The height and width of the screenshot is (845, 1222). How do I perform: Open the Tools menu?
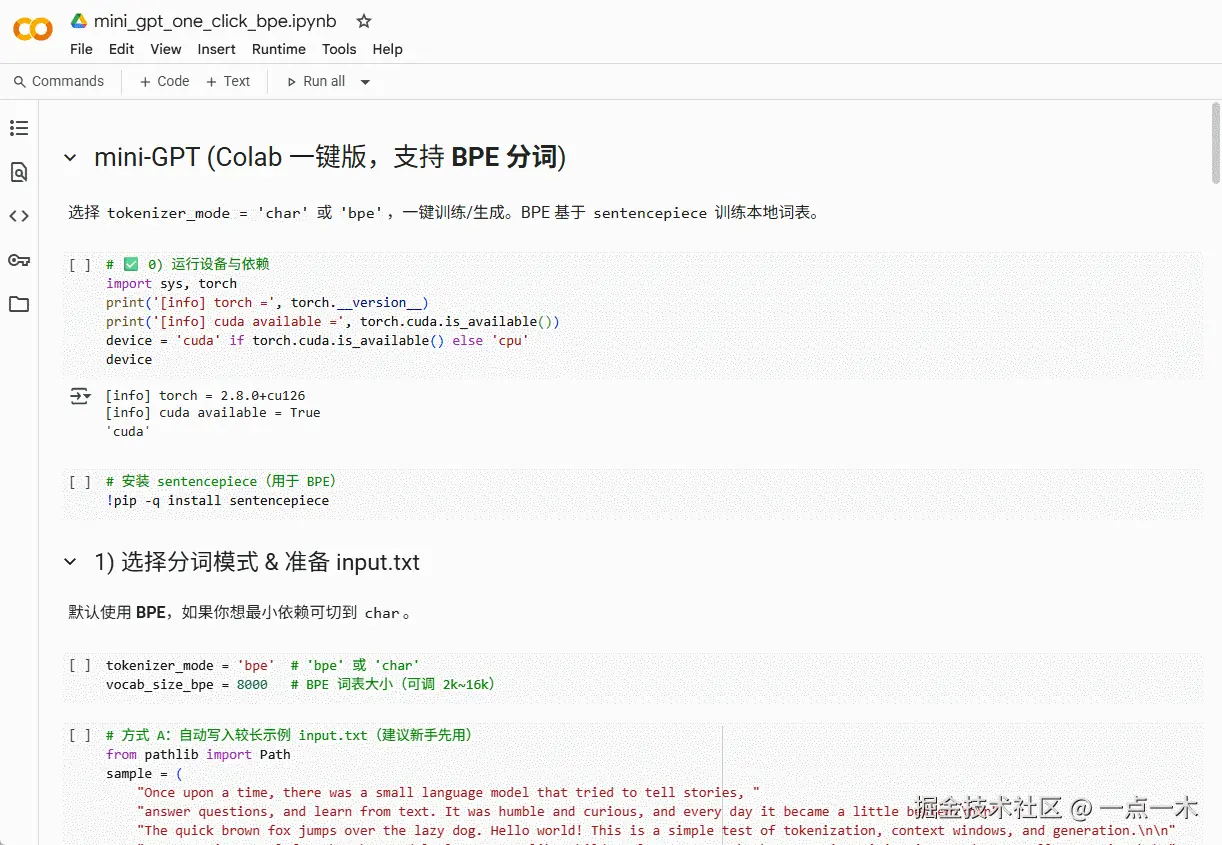(339, 48)
